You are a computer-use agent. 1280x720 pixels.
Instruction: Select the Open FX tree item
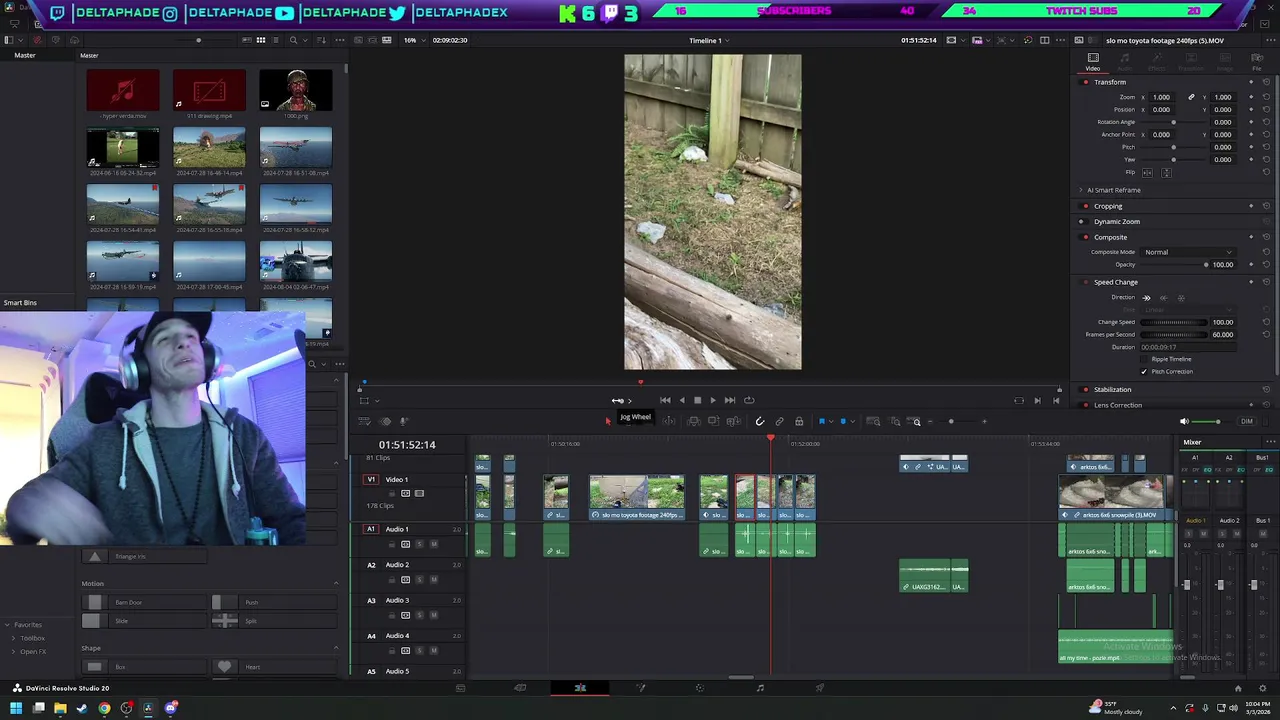point(33,652)
